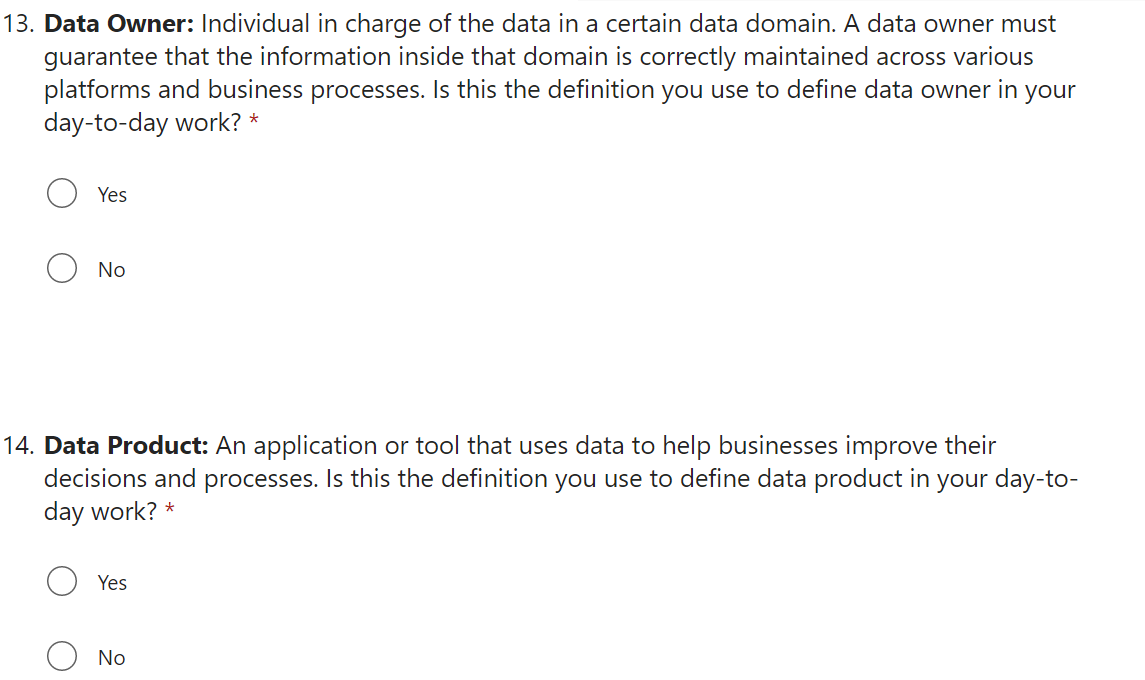Click the "No" label text under question 14

[111, 658]
